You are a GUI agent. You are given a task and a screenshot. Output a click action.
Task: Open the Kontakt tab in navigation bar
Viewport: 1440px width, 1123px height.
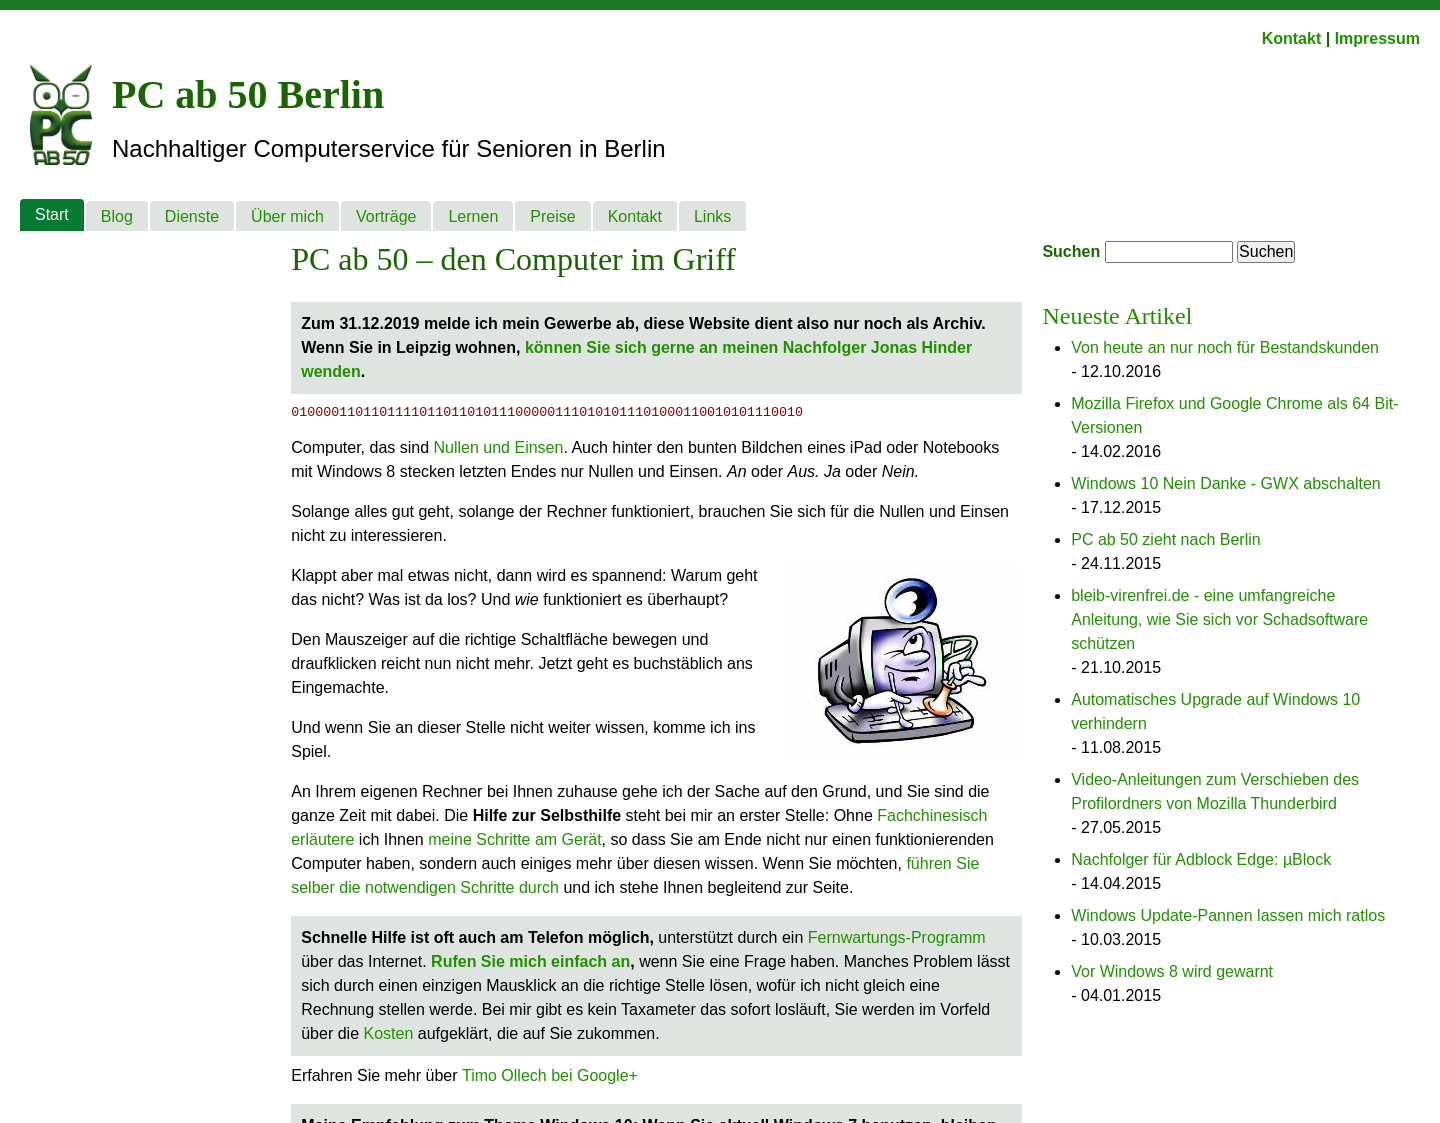[x=635, y=216]
